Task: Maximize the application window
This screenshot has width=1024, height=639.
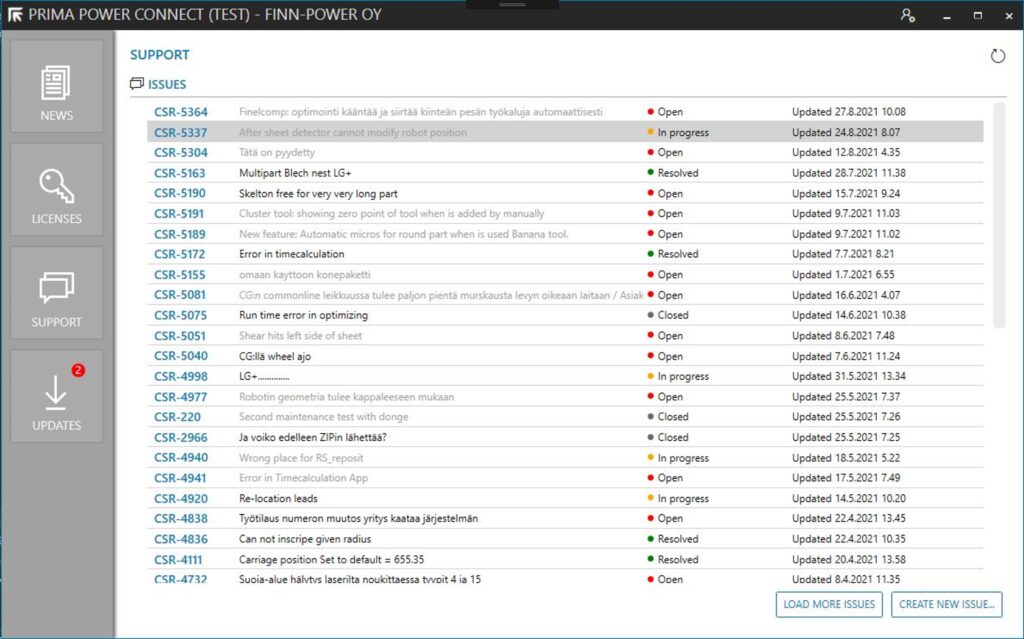Action: pos(978,15)
